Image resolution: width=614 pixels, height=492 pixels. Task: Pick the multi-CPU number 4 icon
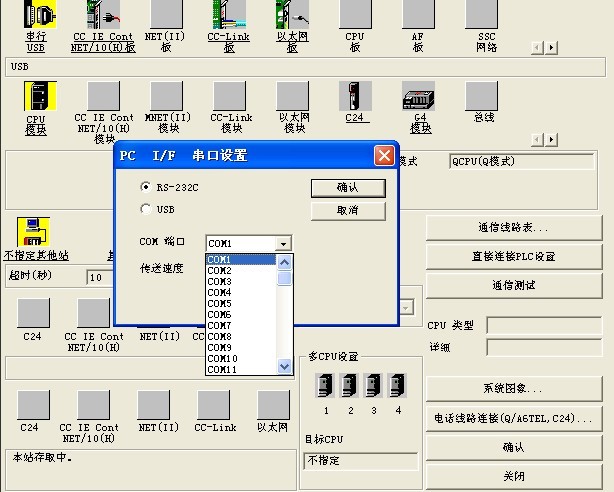(397, 385)
